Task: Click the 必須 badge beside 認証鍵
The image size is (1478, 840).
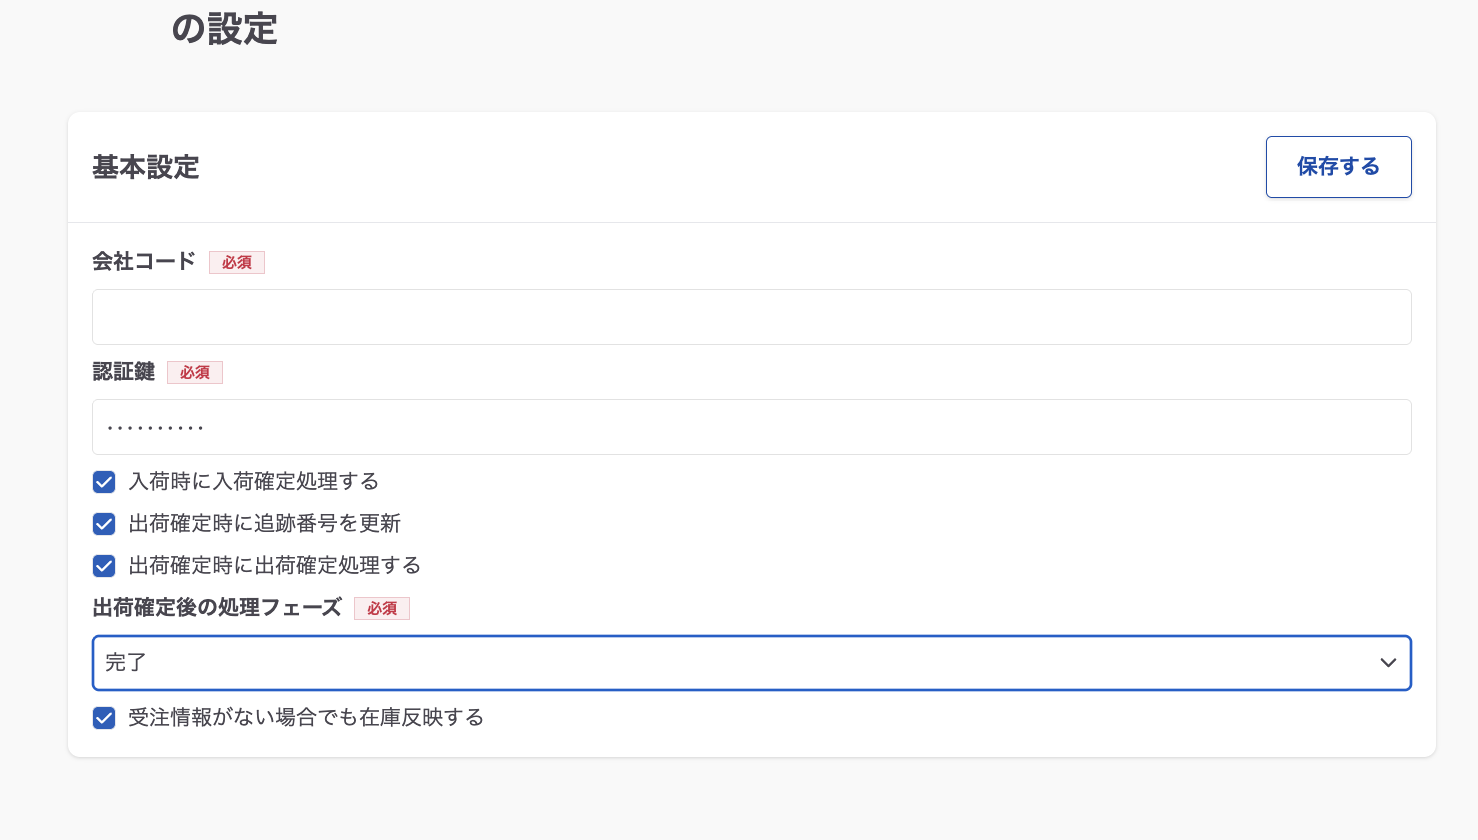Action: point(195,373)
